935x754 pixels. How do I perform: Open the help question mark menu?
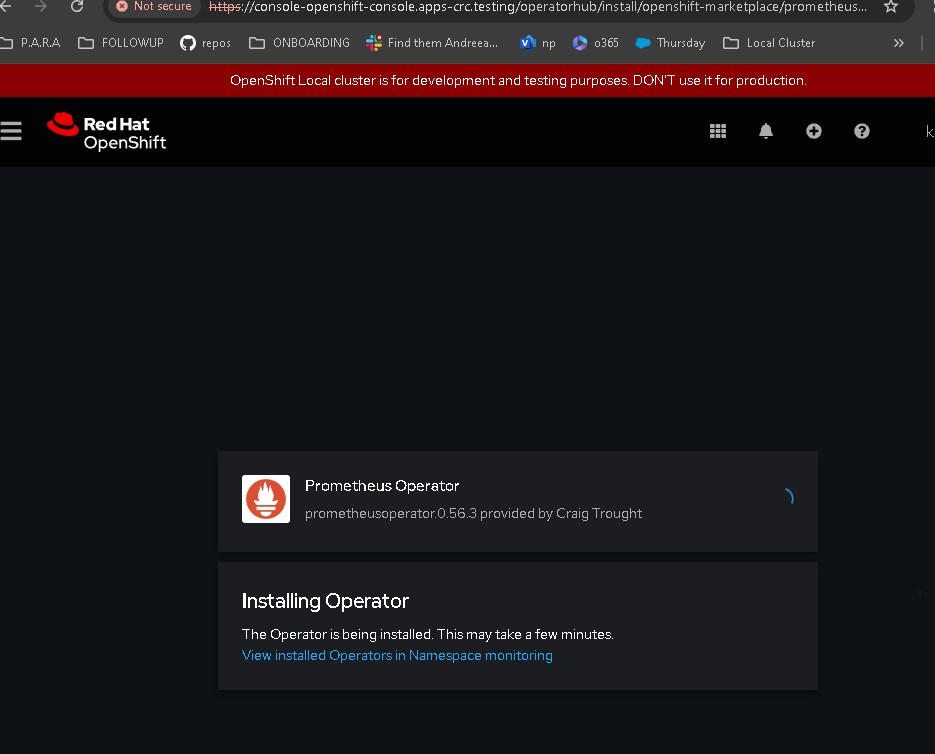(862, 131)
